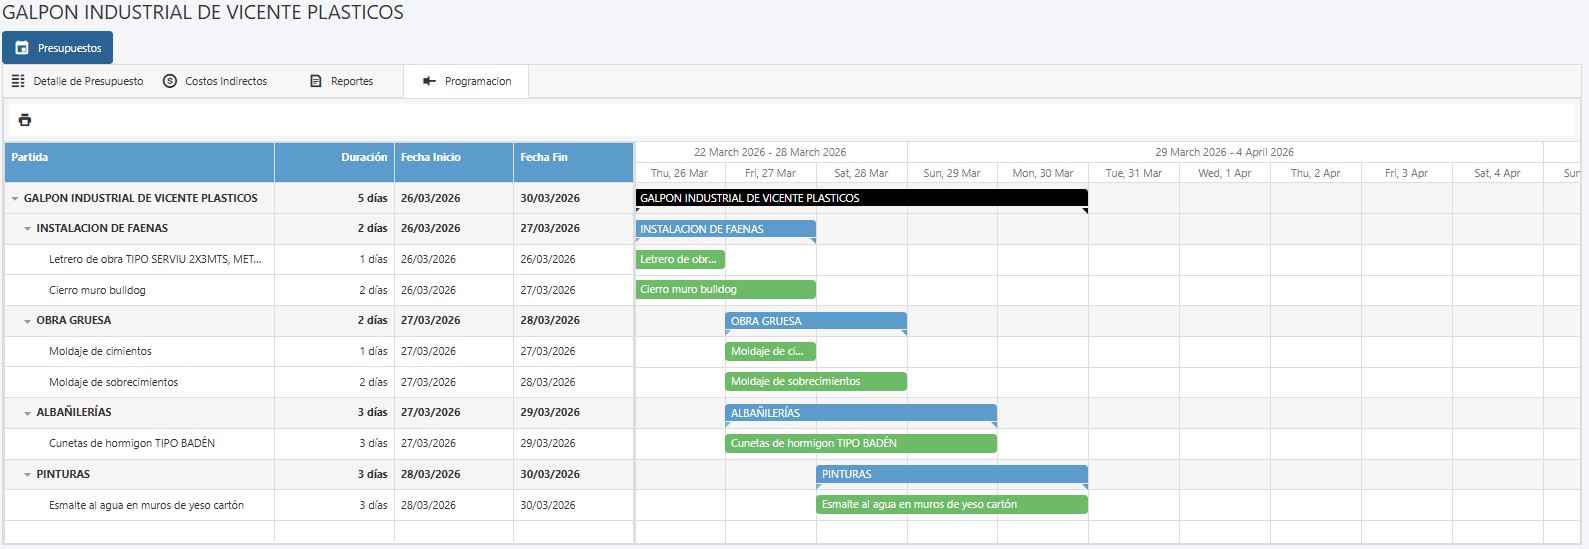Viewport: 1589px width, 549px height.
Task: Open the Detalle de Presupuesto tab
Action: pos(88,81)
